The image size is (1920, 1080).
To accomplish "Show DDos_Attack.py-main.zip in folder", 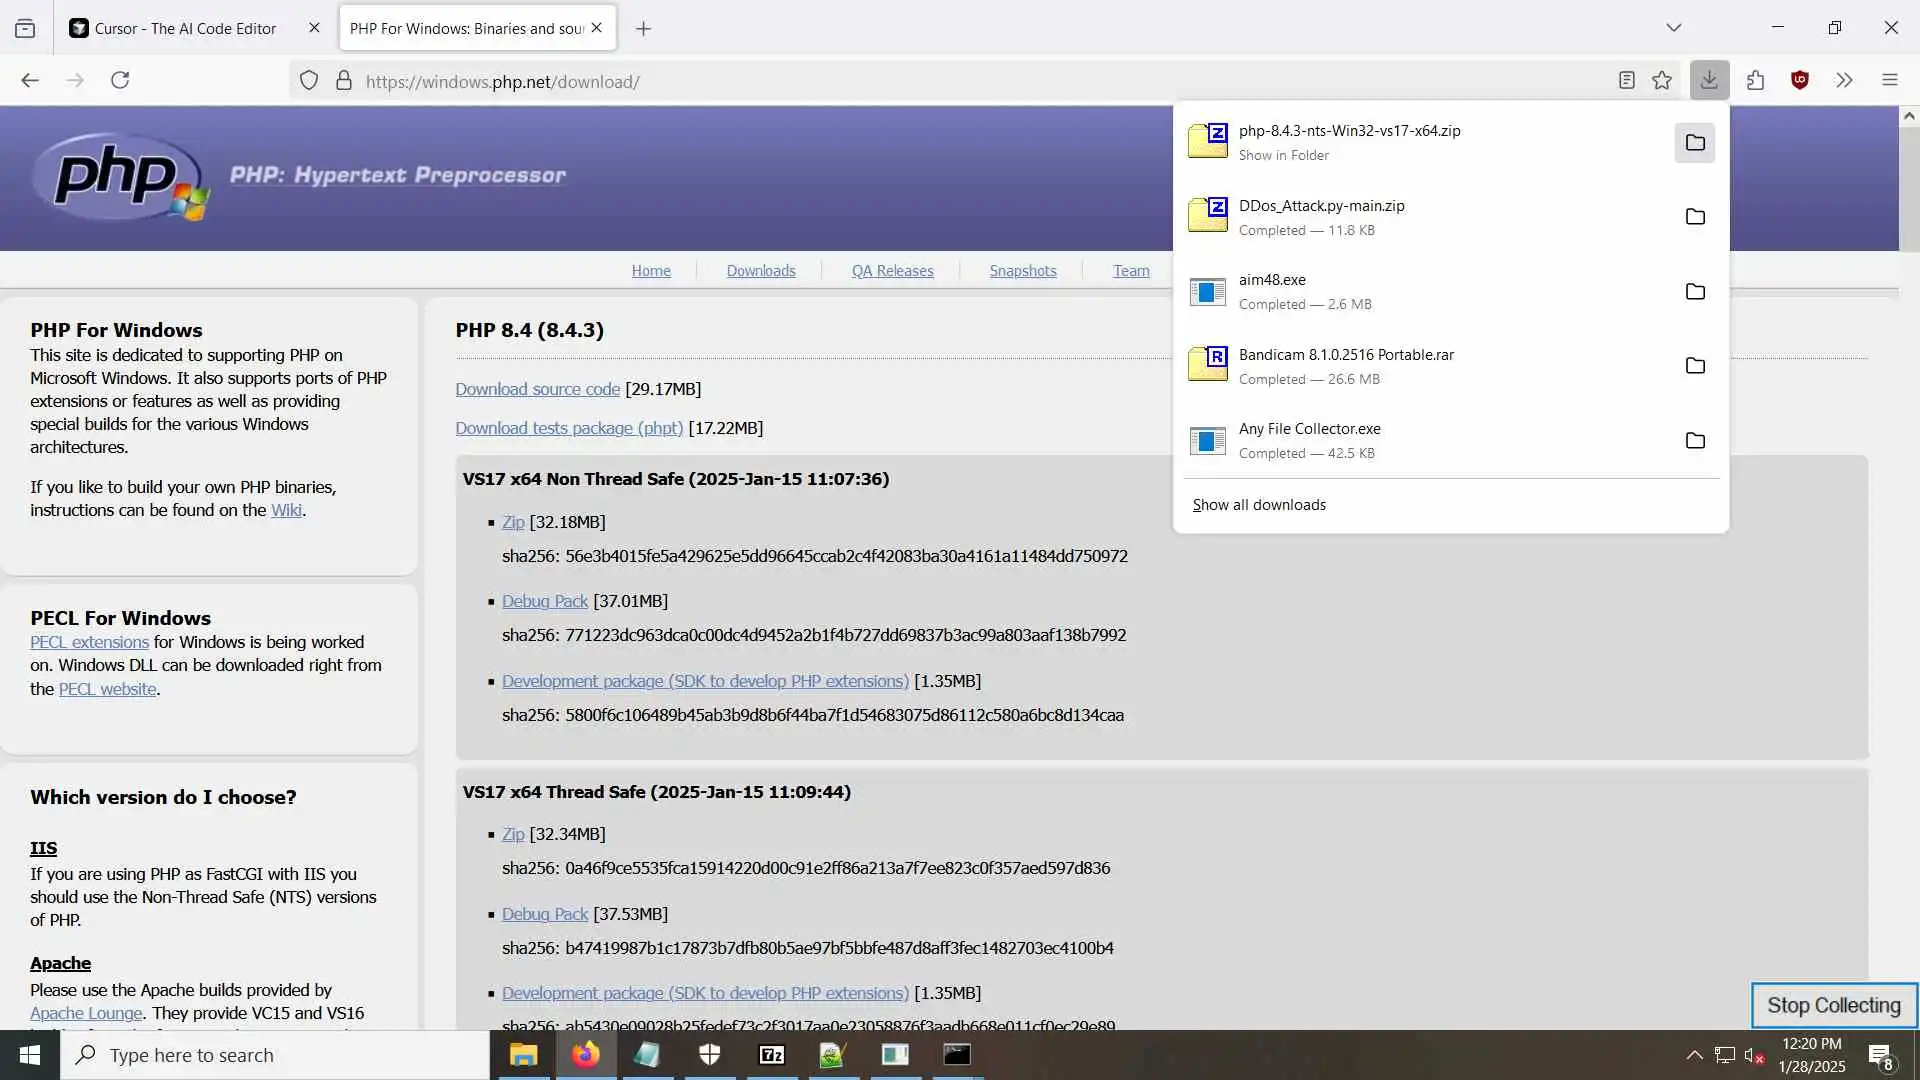I will click(x=1695, y=217).
